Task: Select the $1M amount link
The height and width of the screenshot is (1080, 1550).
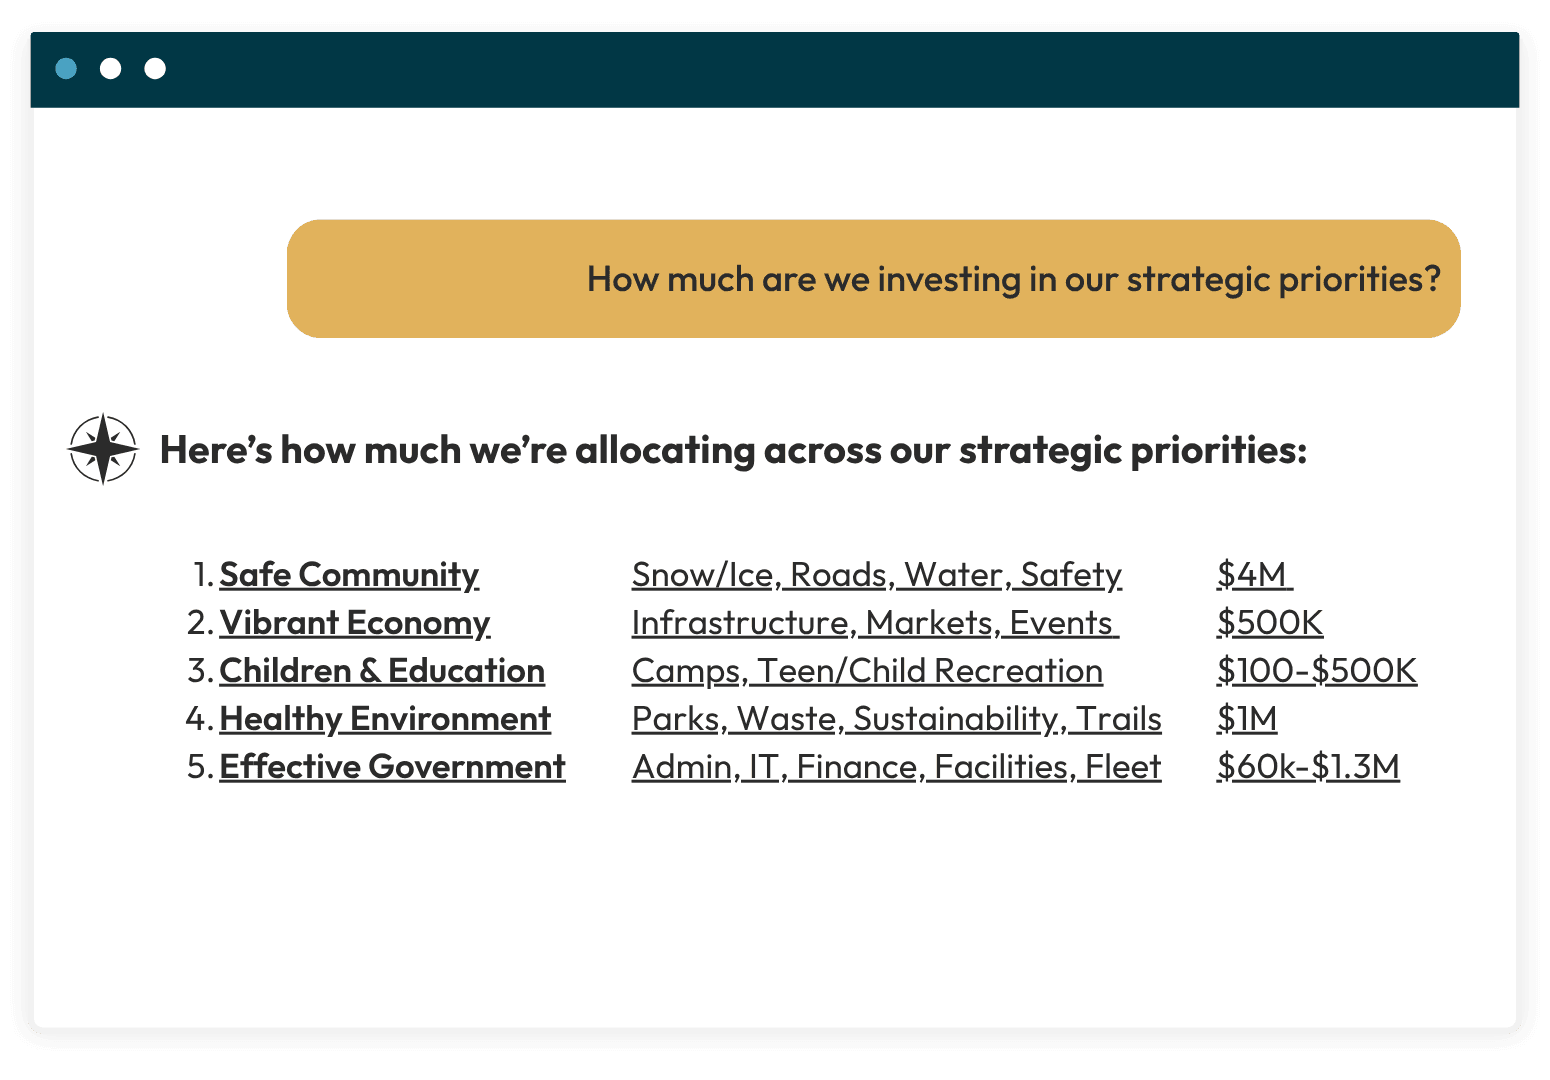Action: click(1246, 719)
